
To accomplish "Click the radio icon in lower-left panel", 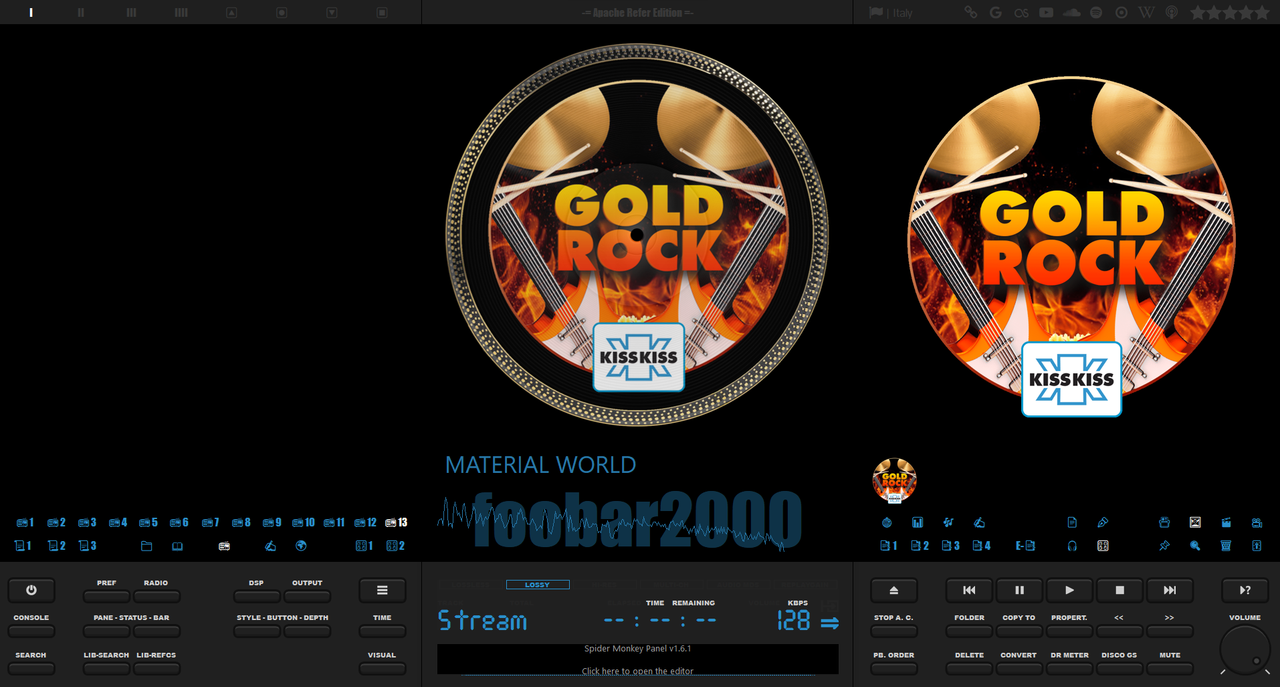I will 224,546.
